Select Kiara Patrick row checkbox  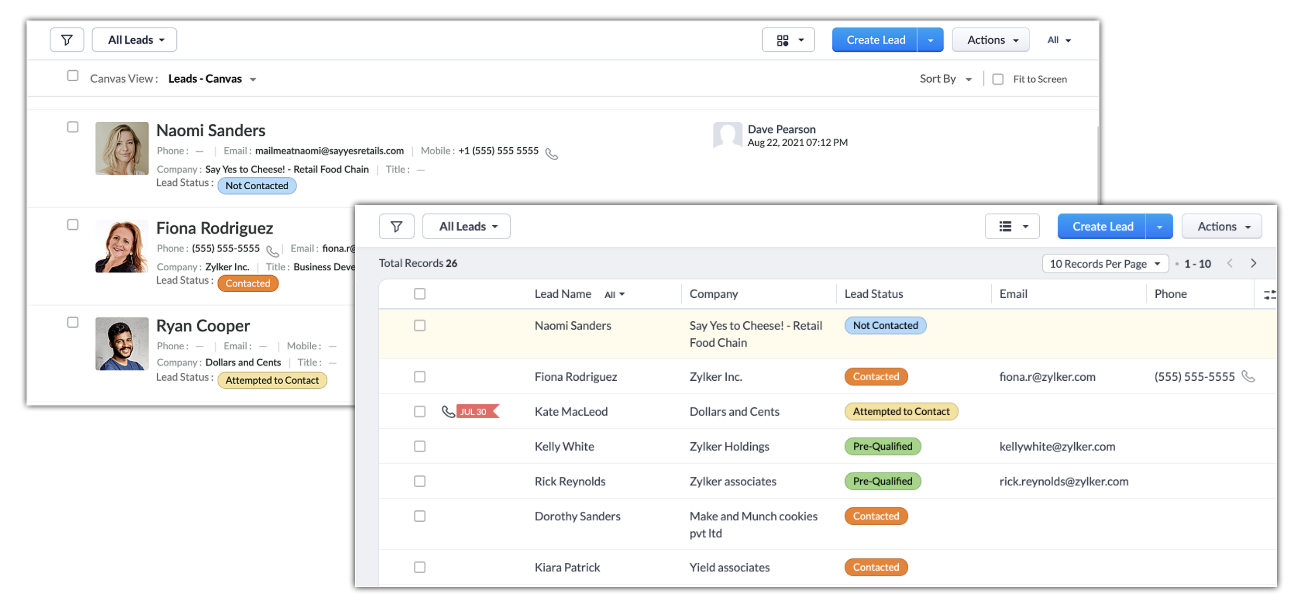420,567
